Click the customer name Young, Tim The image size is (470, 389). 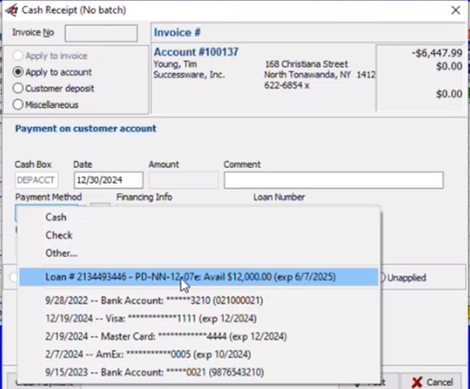[175, 64]
